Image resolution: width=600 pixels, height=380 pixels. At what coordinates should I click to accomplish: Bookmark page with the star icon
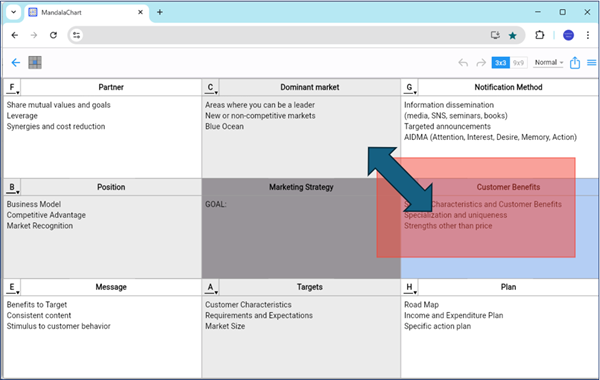tap(512, 36)
